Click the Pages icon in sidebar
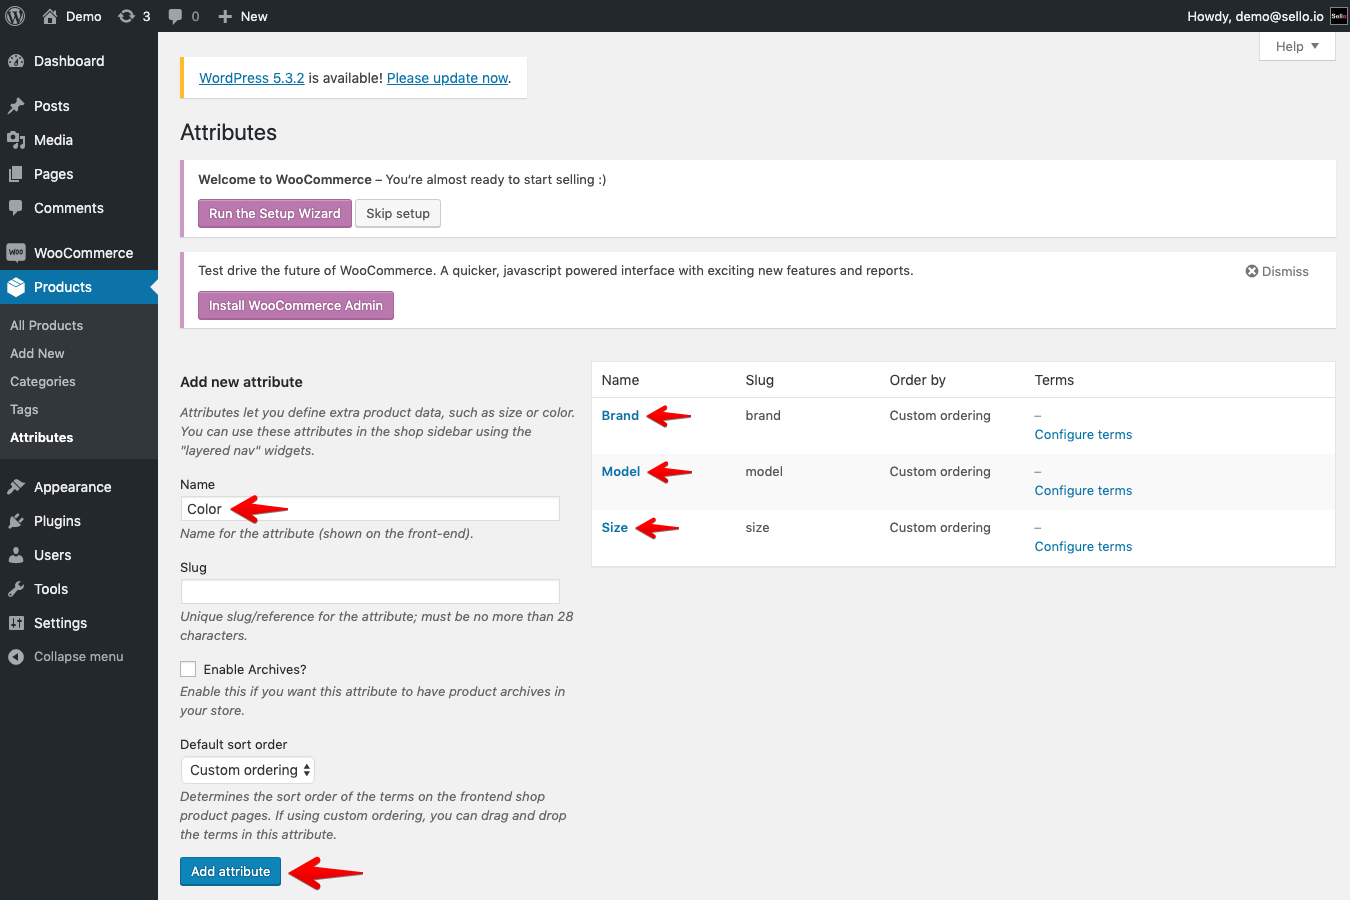The height and width of the screenshot is (900, 1350). tap(16, 174)
